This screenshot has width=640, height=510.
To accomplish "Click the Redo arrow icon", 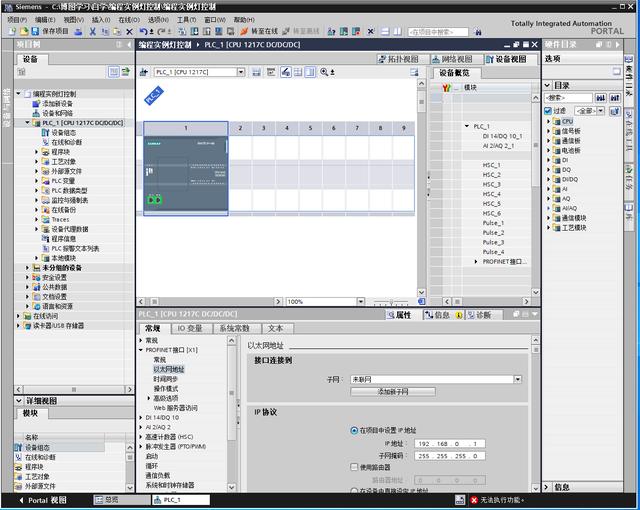I will 162,31.
